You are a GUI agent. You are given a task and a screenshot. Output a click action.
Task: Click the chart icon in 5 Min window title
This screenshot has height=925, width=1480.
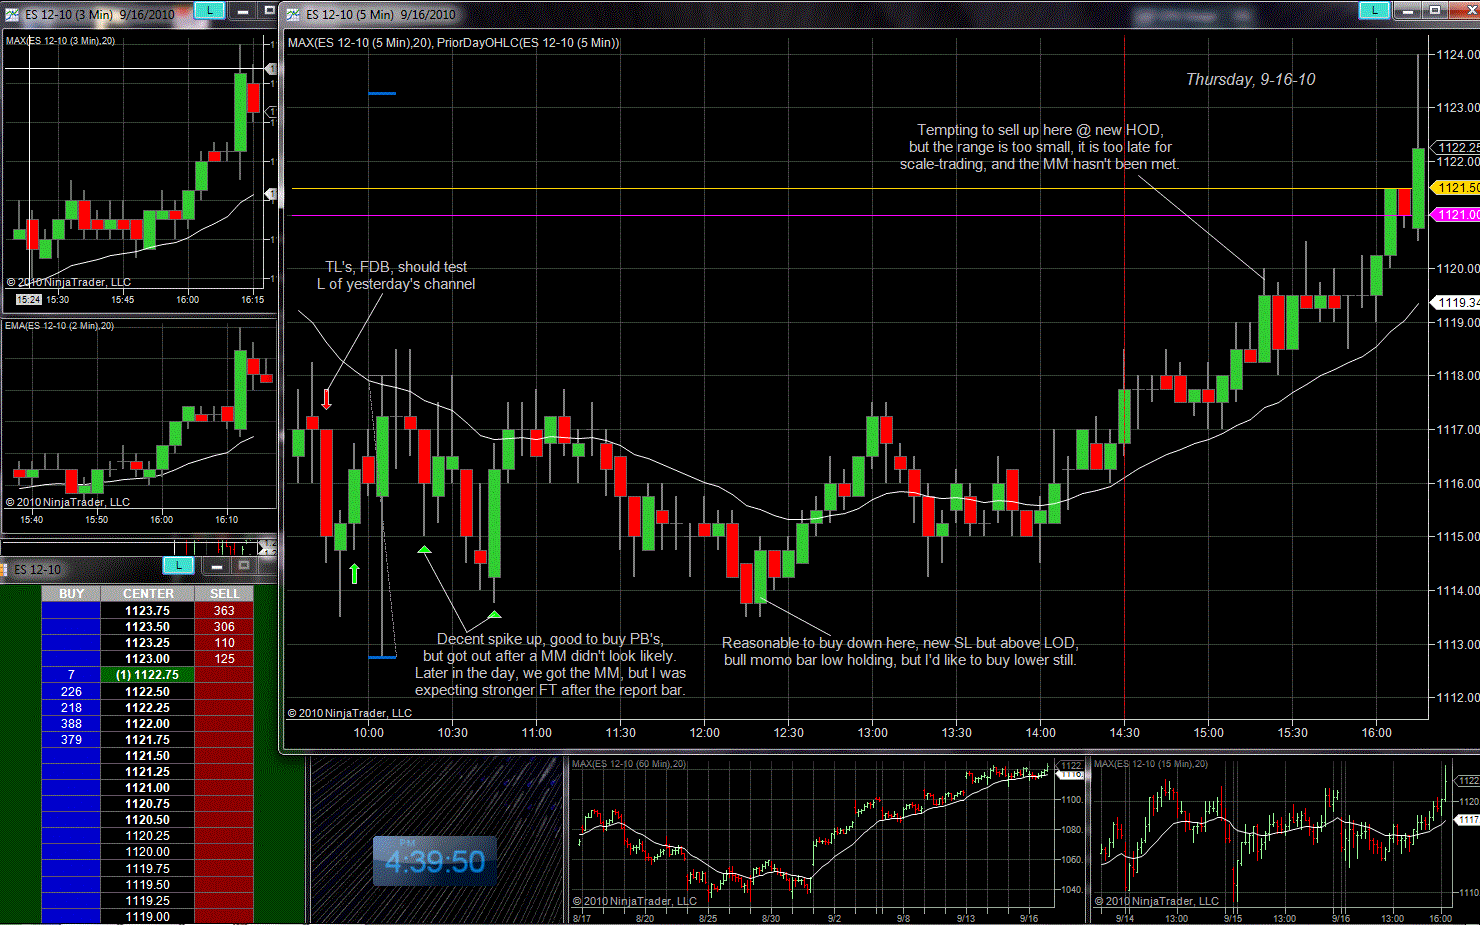click(293, 14)
